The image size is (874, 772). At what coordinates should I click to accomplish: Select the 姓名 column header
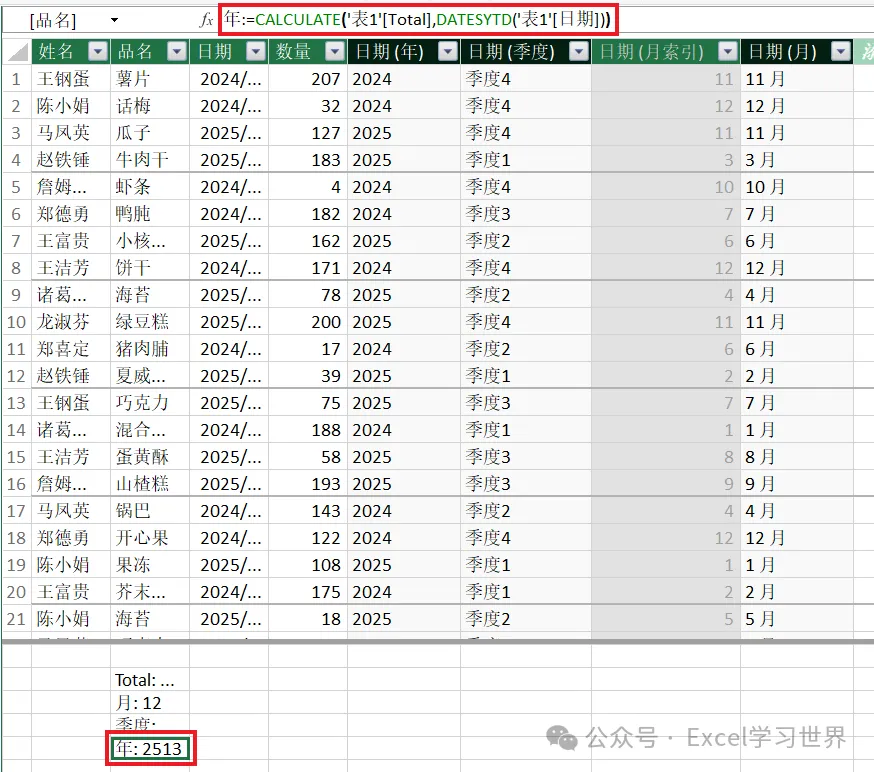56,52
